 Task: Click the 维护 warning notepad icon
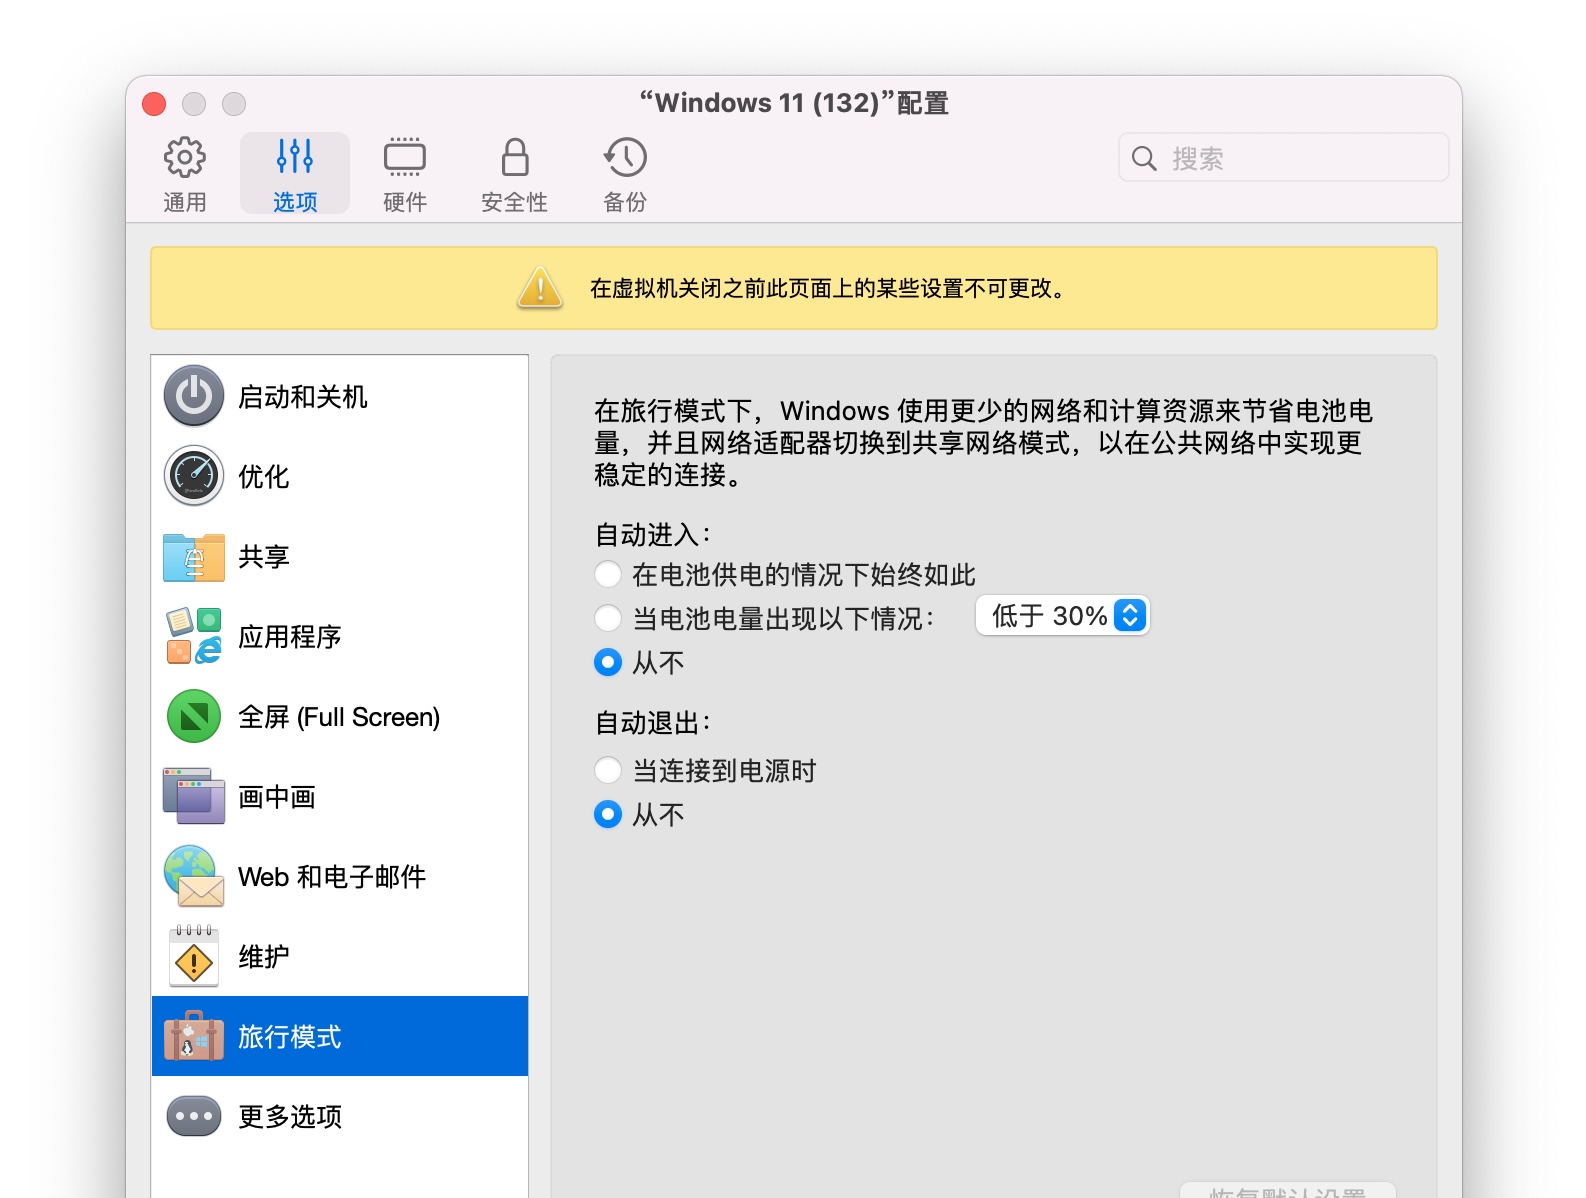click(194, 956)
